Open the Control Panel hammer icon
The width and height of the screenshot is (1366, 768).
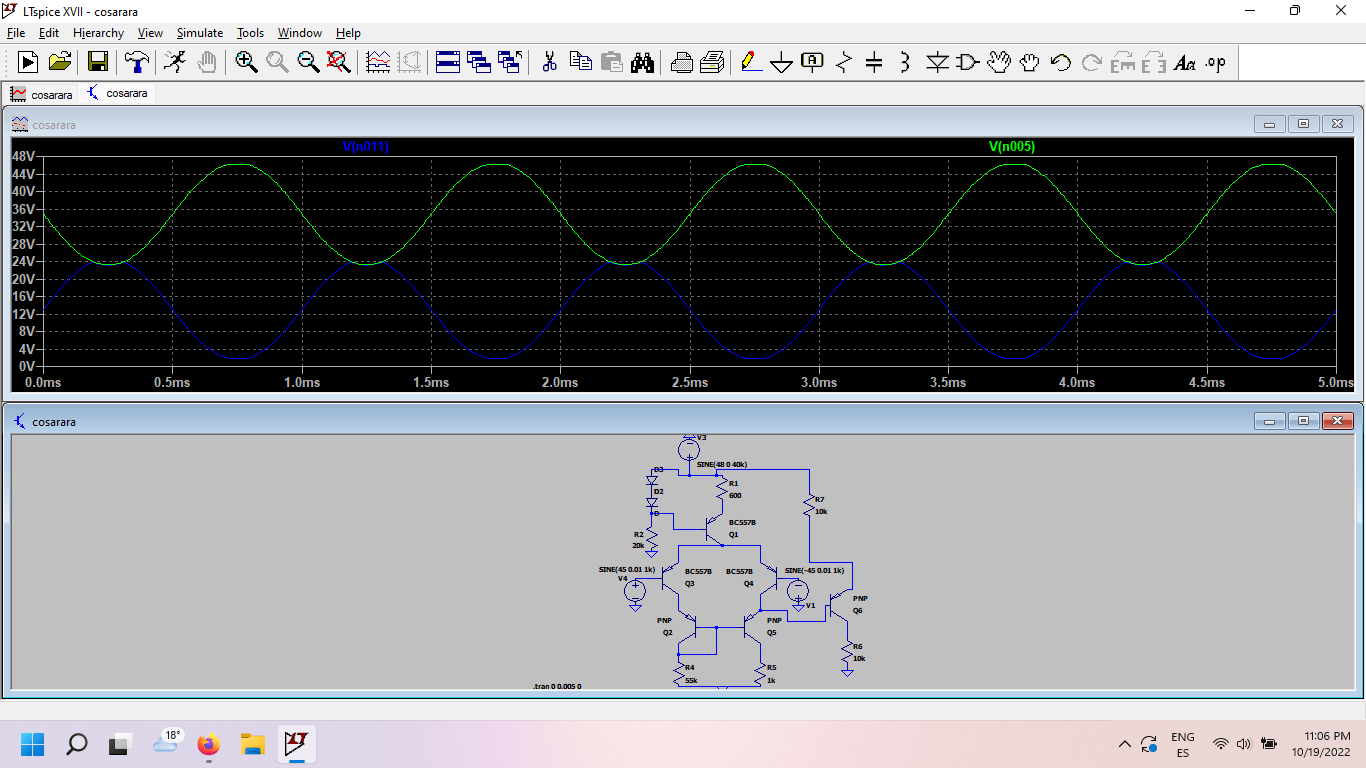(136, 62)
